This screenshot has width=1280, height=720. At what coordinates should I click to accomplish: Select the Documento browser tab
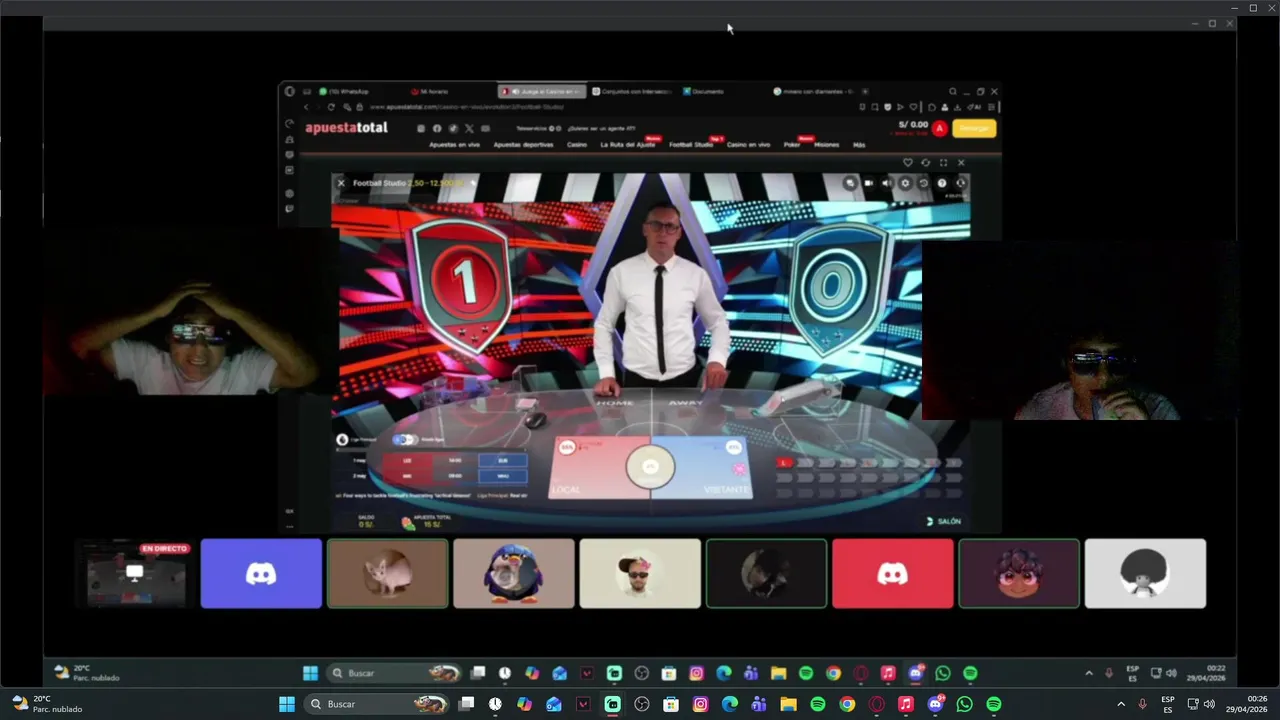click(x=704, y=91)
